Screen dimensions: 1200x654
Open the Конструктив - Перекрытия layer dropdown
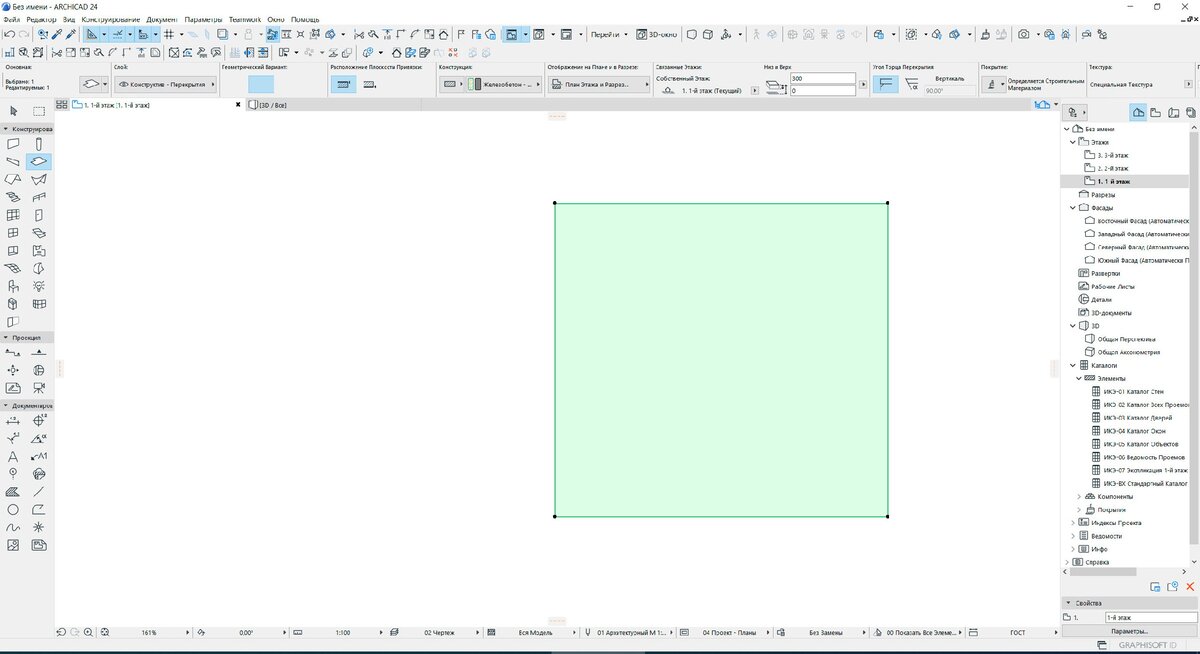tap(165, 85)
